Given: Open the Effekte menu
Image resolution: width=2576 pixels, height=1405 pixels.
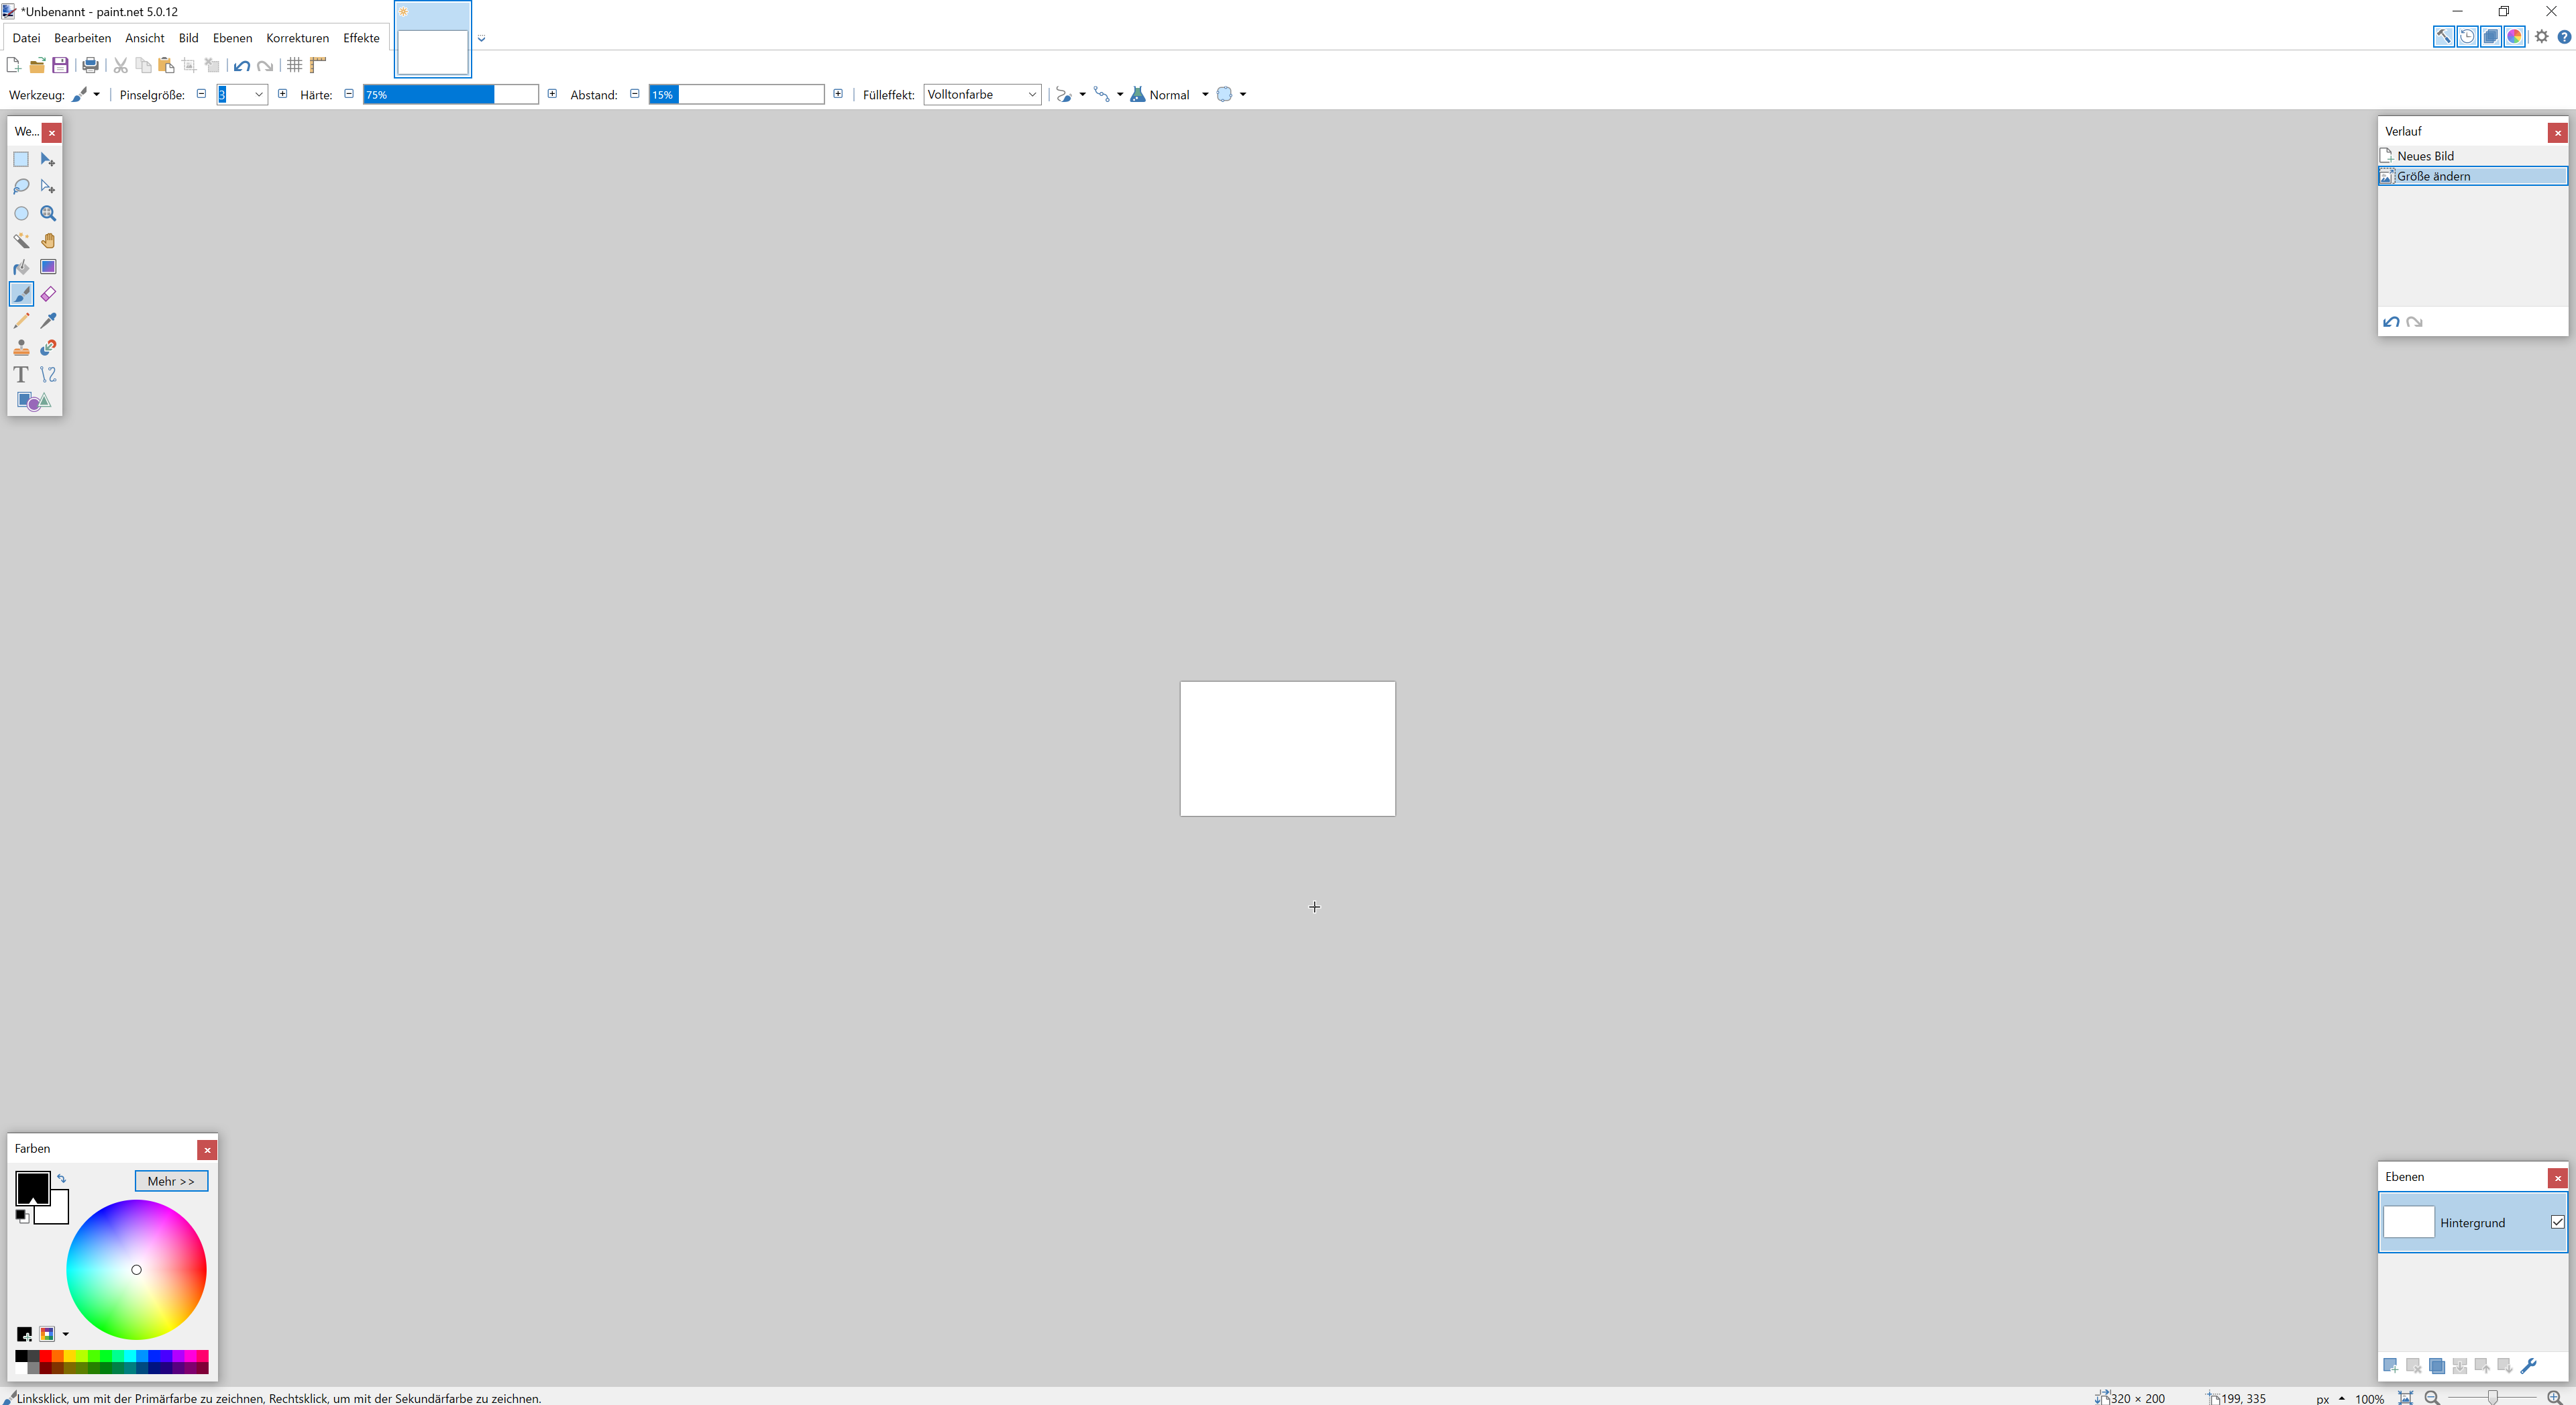Looking at the screenshot, I should (361, 38).
